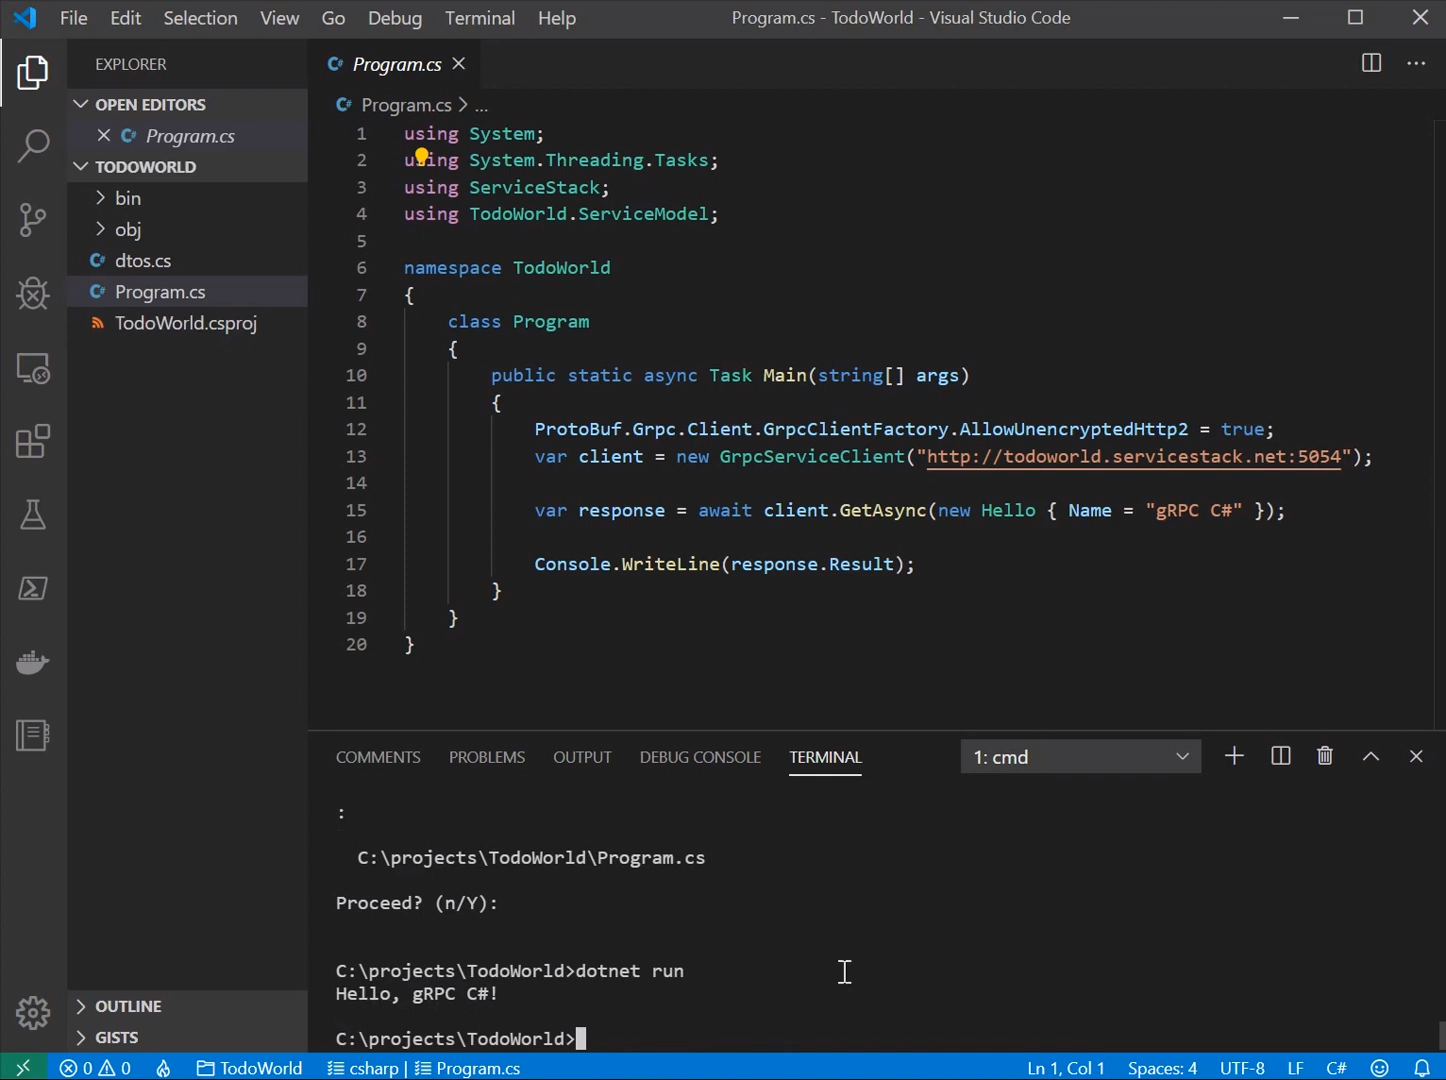Open breadcrumb ellipsis after Program.cs
Image resolution: width=1446 pixels, height=1080 pixels.
coord(481,105)
